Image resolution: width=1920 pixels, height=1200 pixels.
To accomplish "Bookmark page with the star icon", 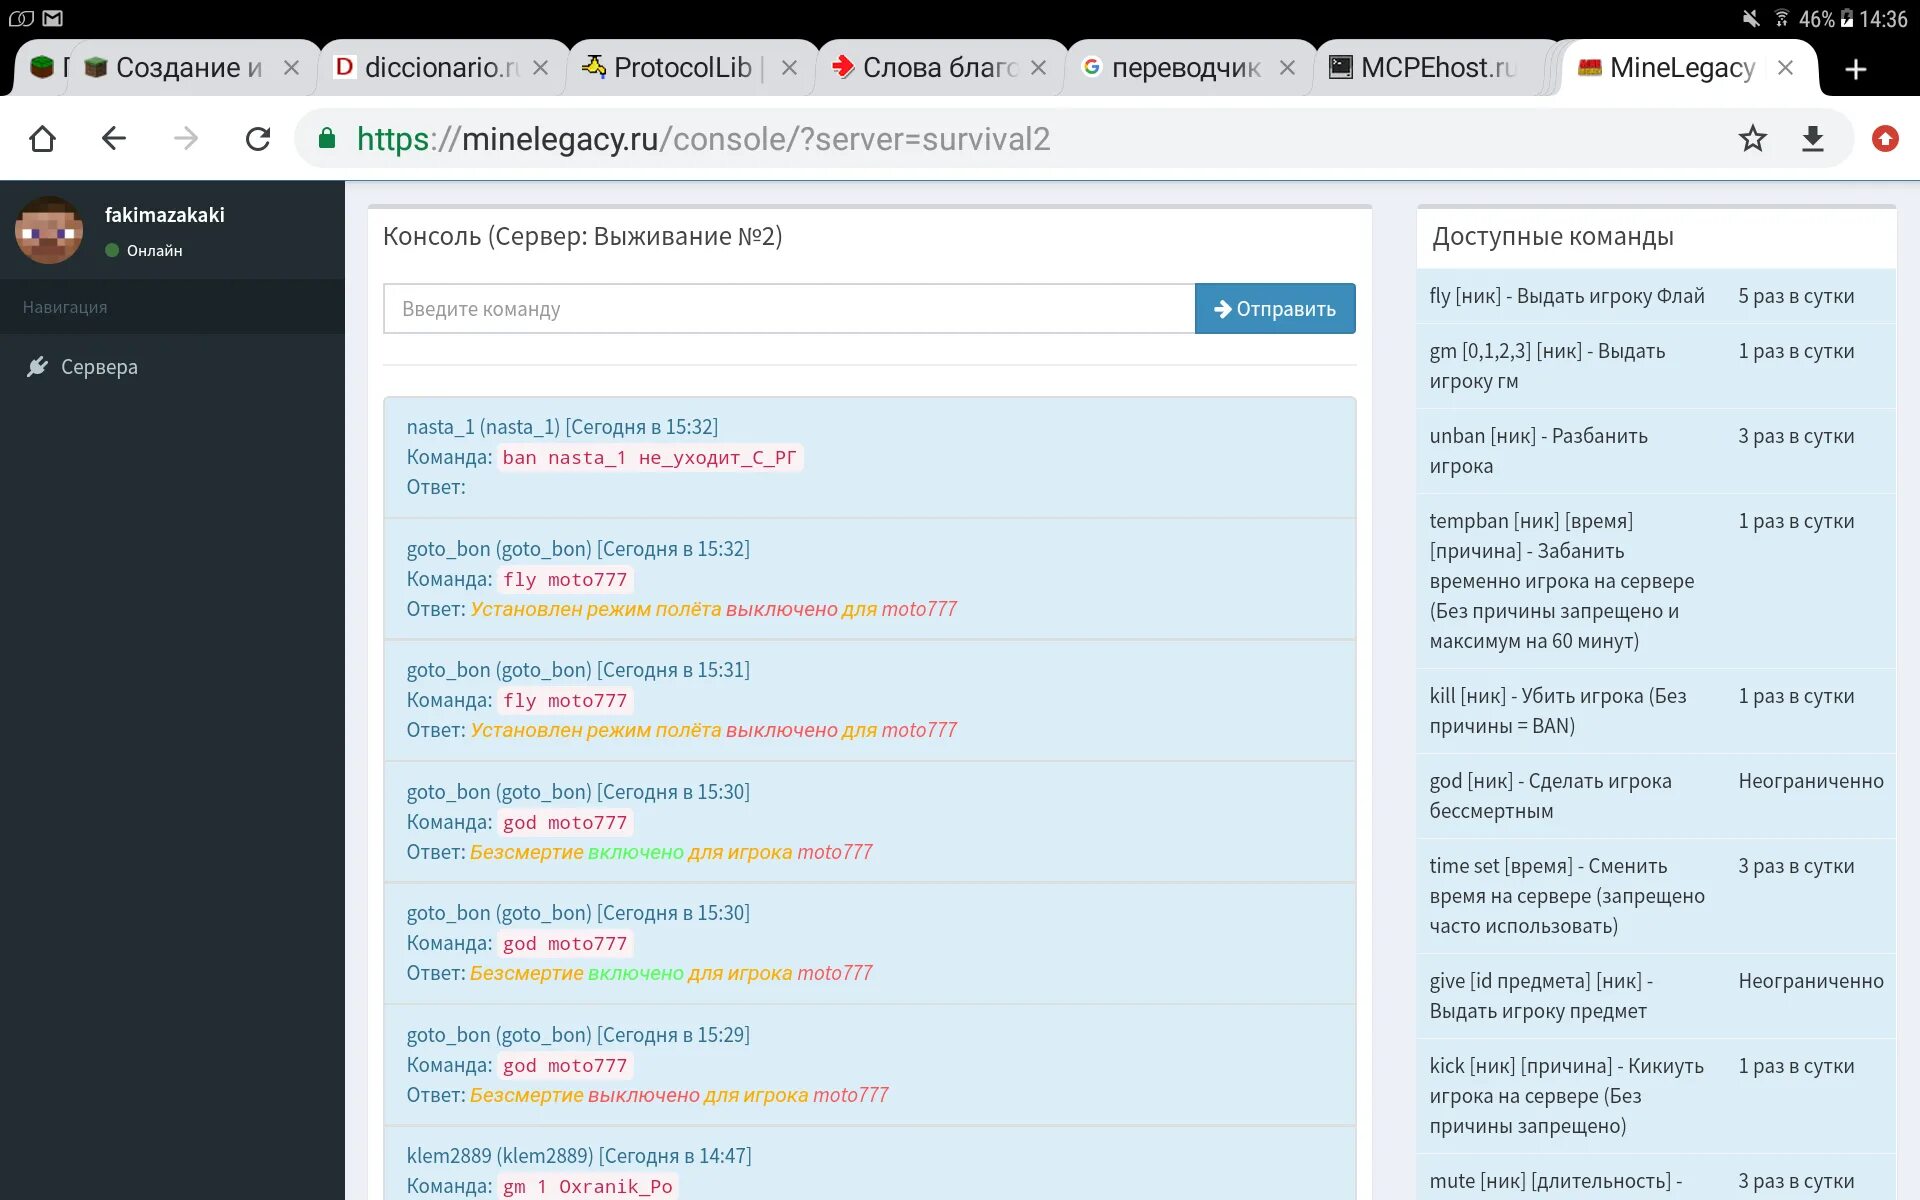I will pos(1752,138).
